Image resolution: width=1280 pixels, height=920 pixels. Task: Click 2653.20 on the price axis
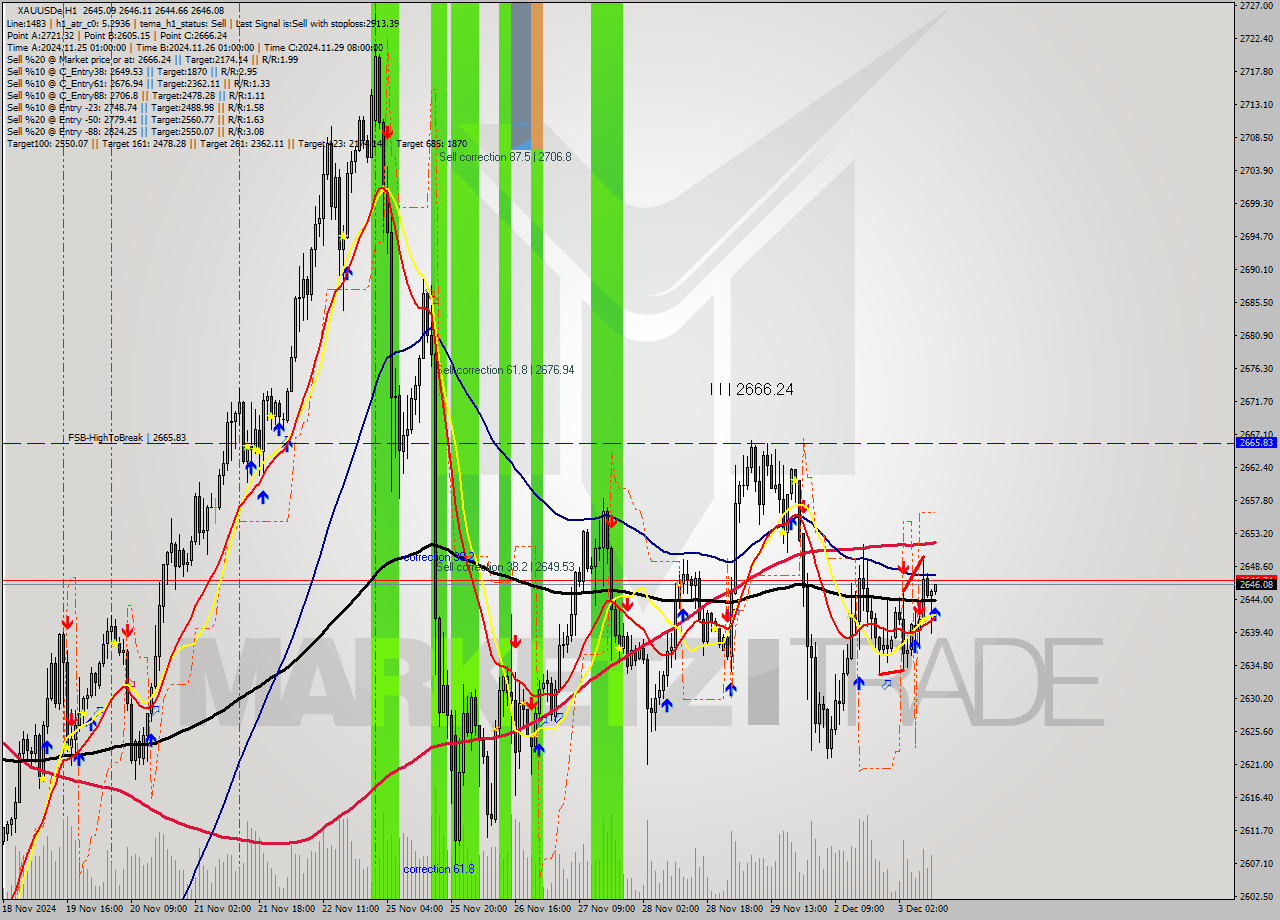[x=1255, y=533]
